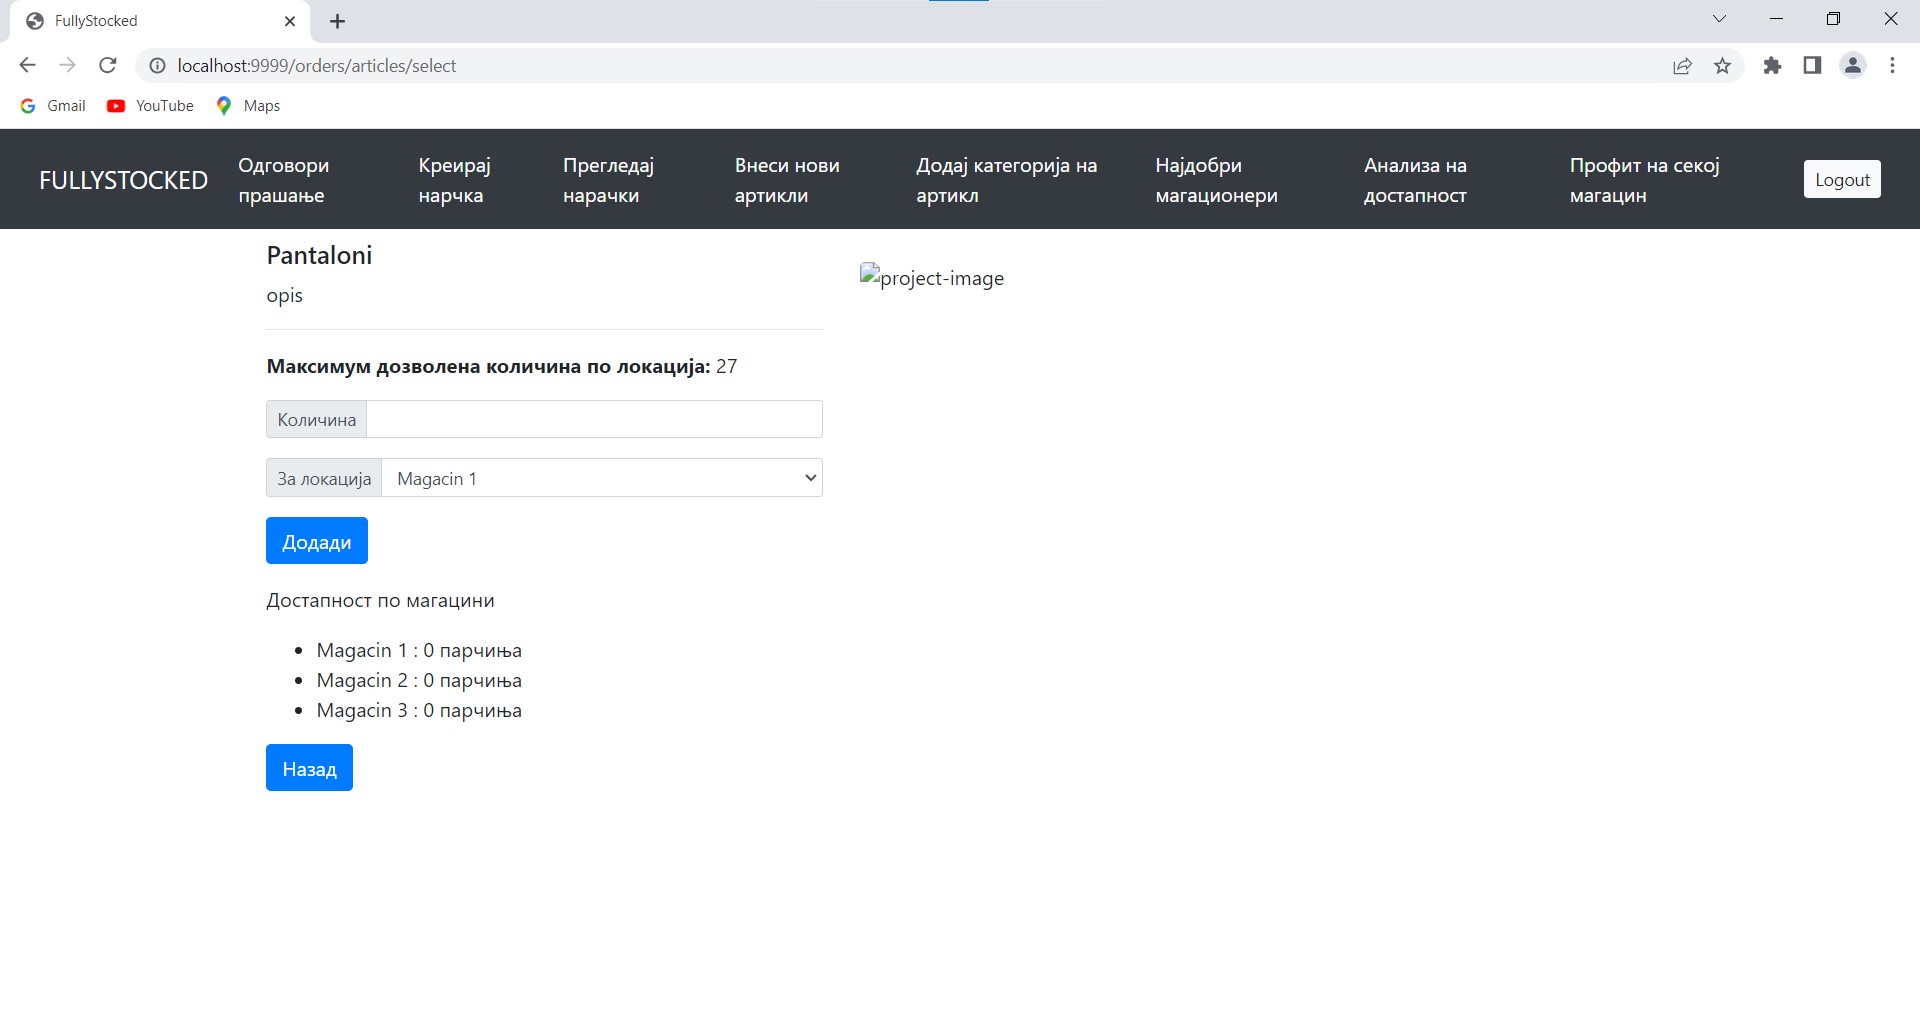Toggle the browser side panel icon
The height and width of the screenshot is (1030, 1920).
1812,66
